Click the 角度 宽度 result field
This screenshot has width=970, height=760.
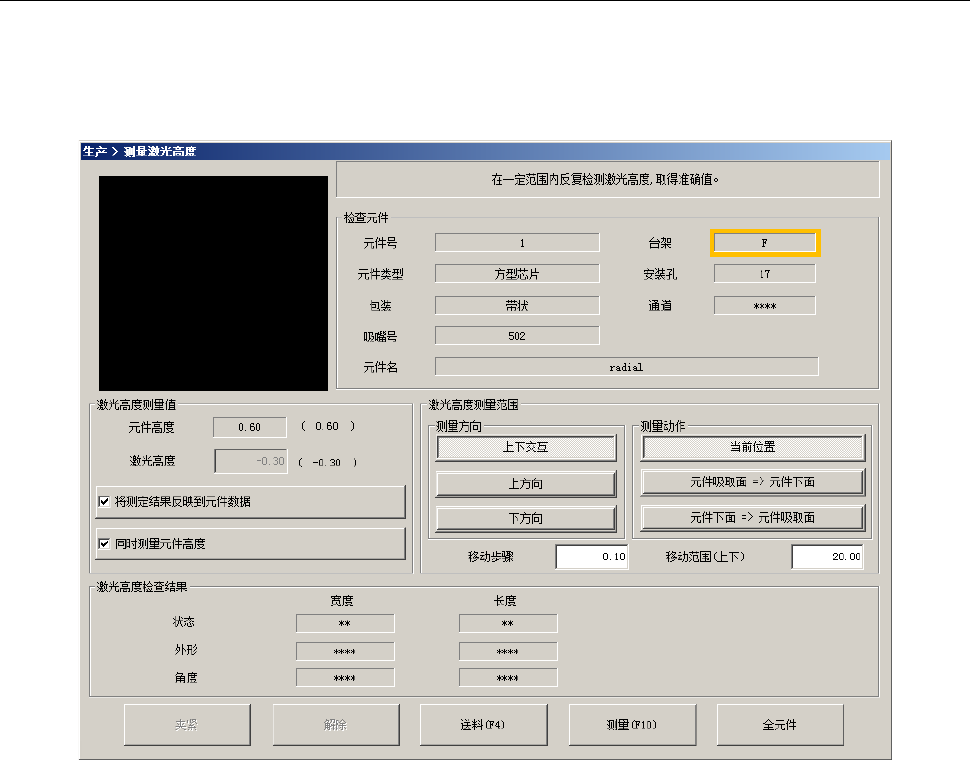345,678
